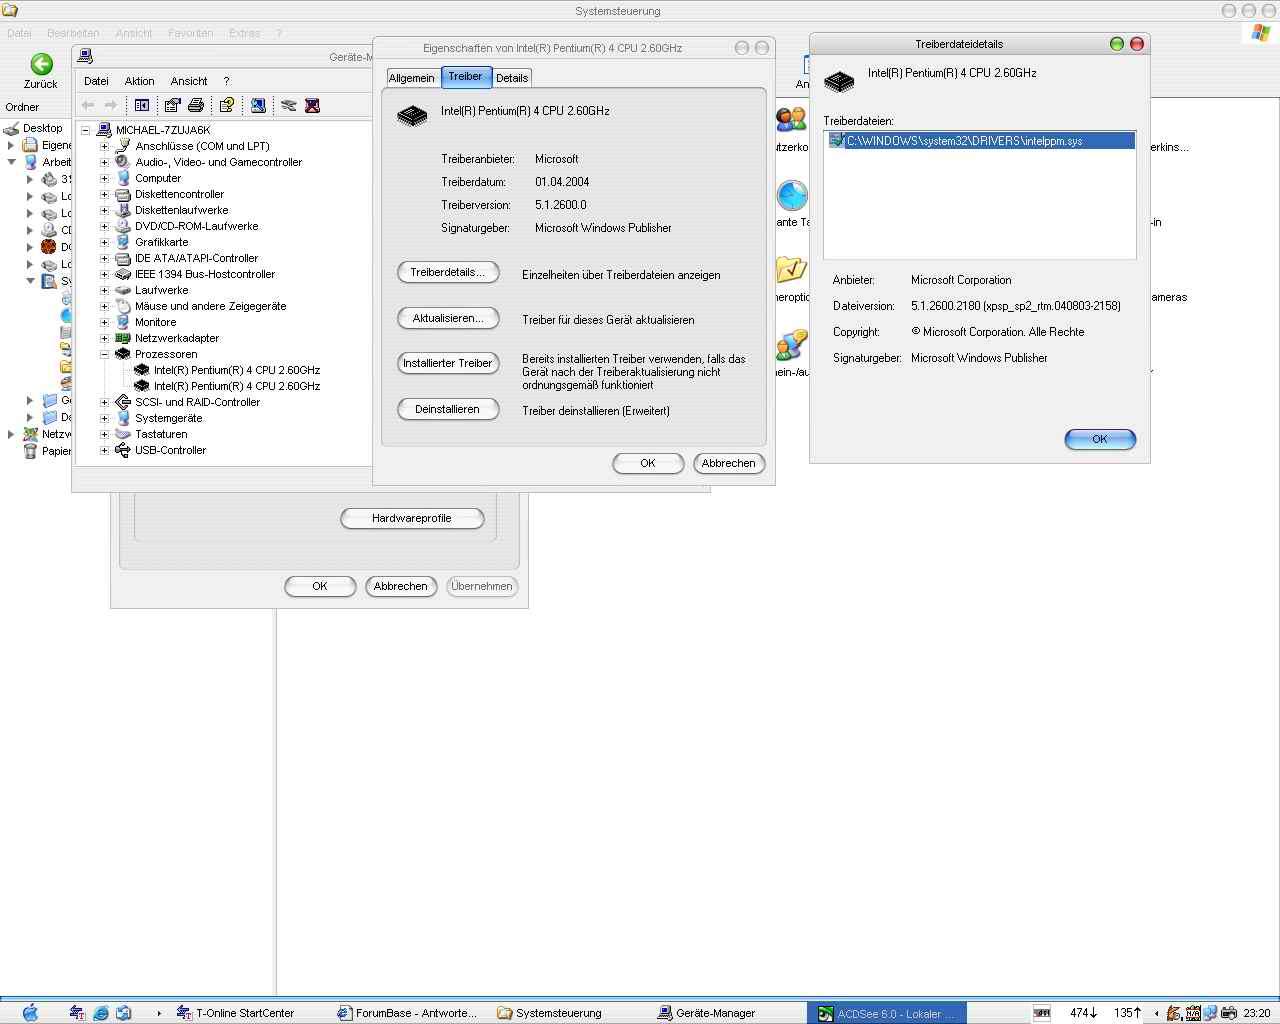Image resolution: width=1280 pixels, height=1024 pixels.
Task: Click the Internet Explorer quick launch icon
Action: (101, 1013)
